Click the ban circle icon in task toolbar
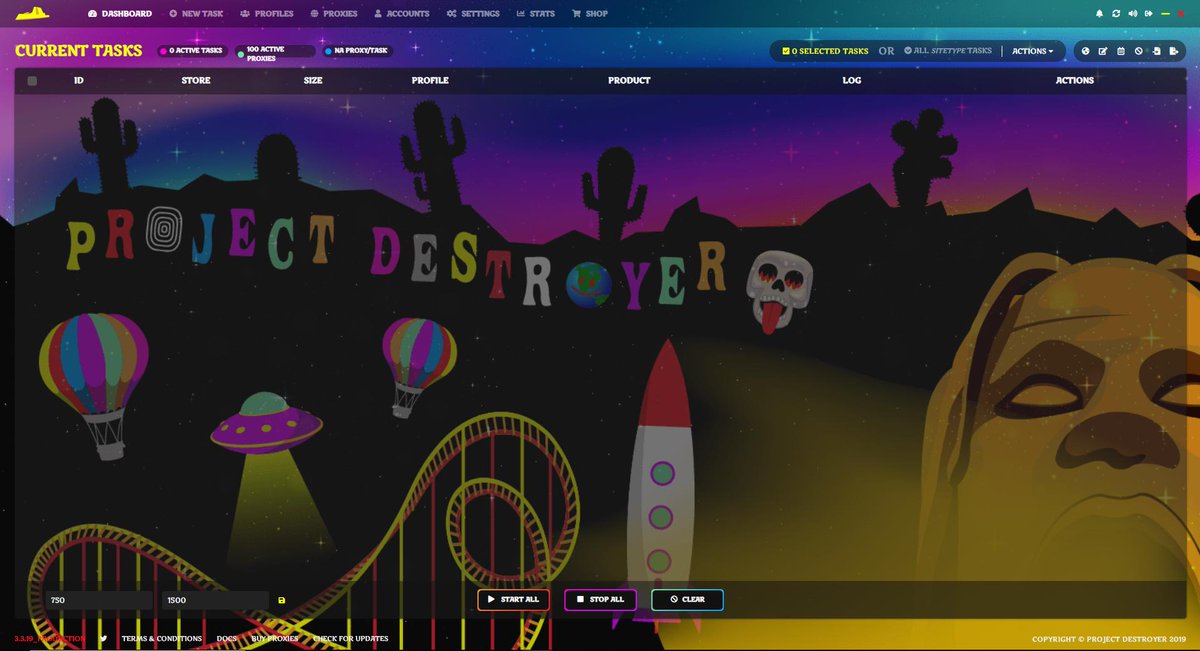 [x=1138, y=51]
